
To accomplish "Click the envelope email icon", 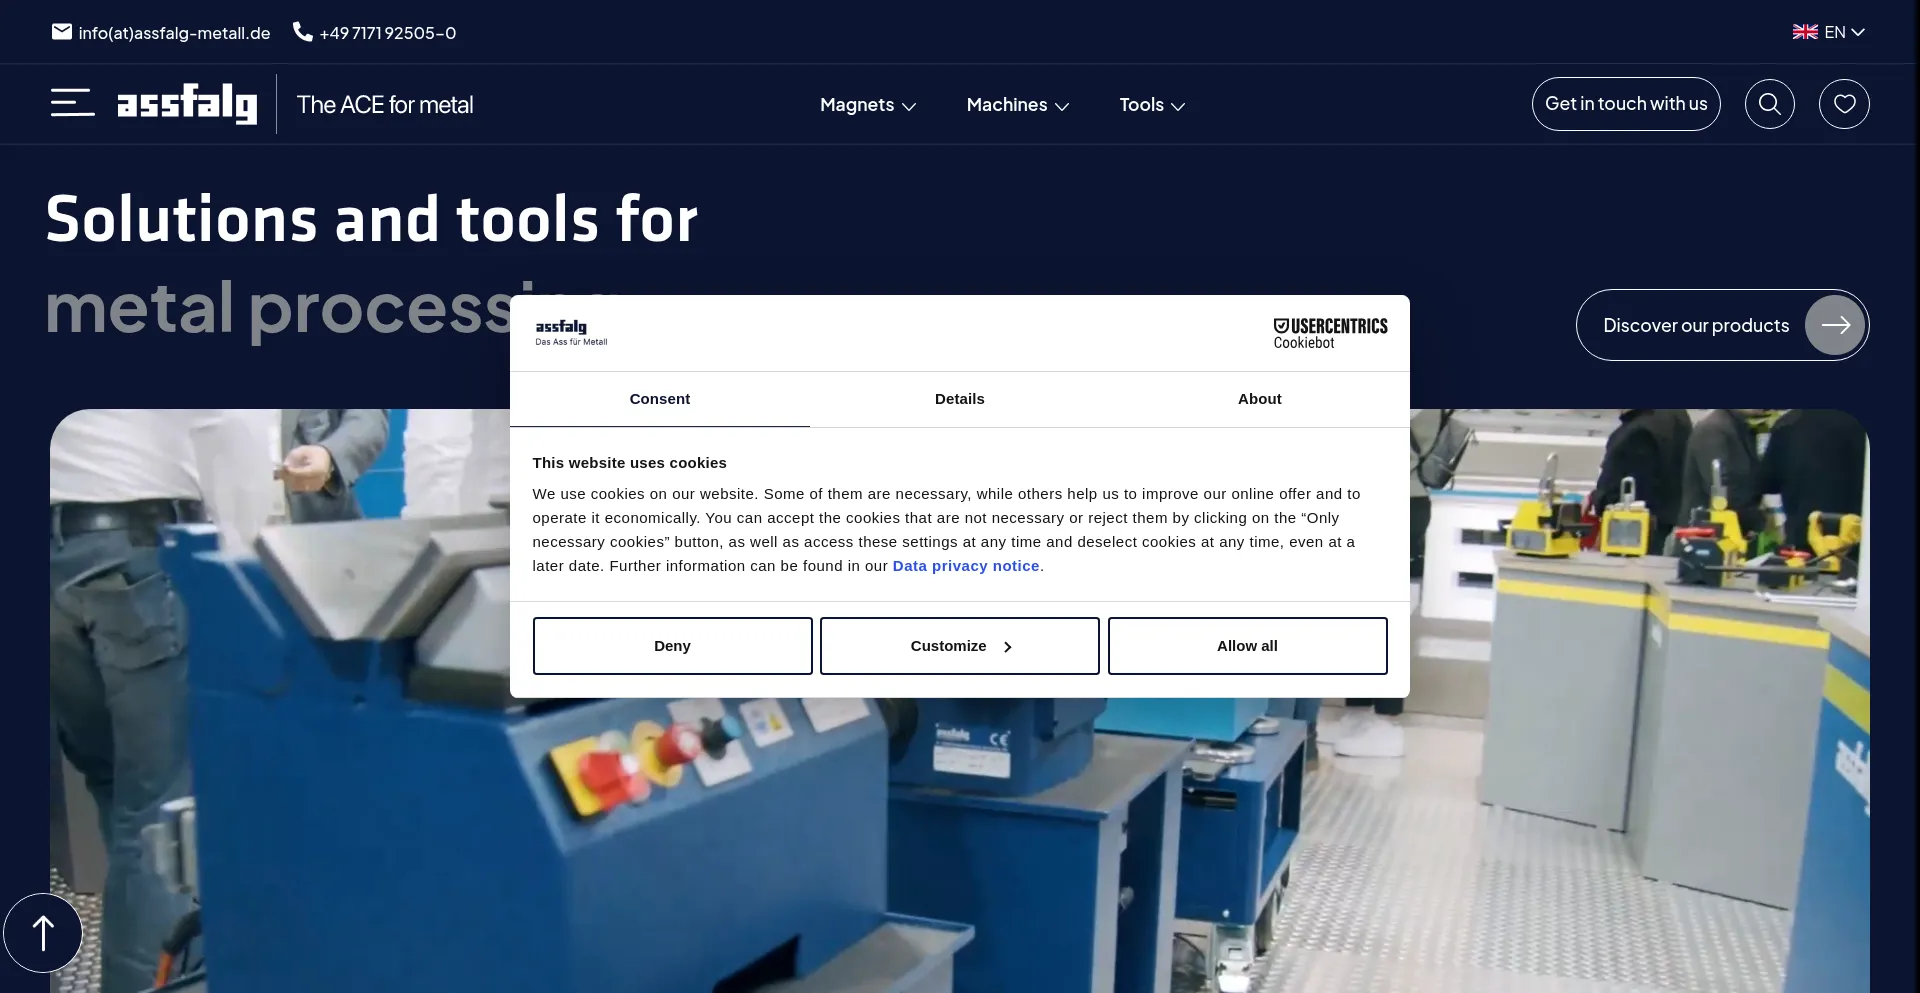I will (x=62, y=32).
